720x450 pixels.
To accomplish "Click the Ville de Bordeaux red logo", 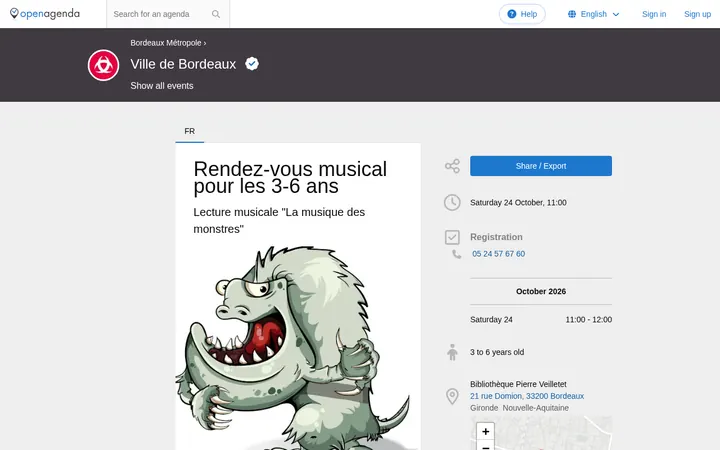I will tap(103, 65).
